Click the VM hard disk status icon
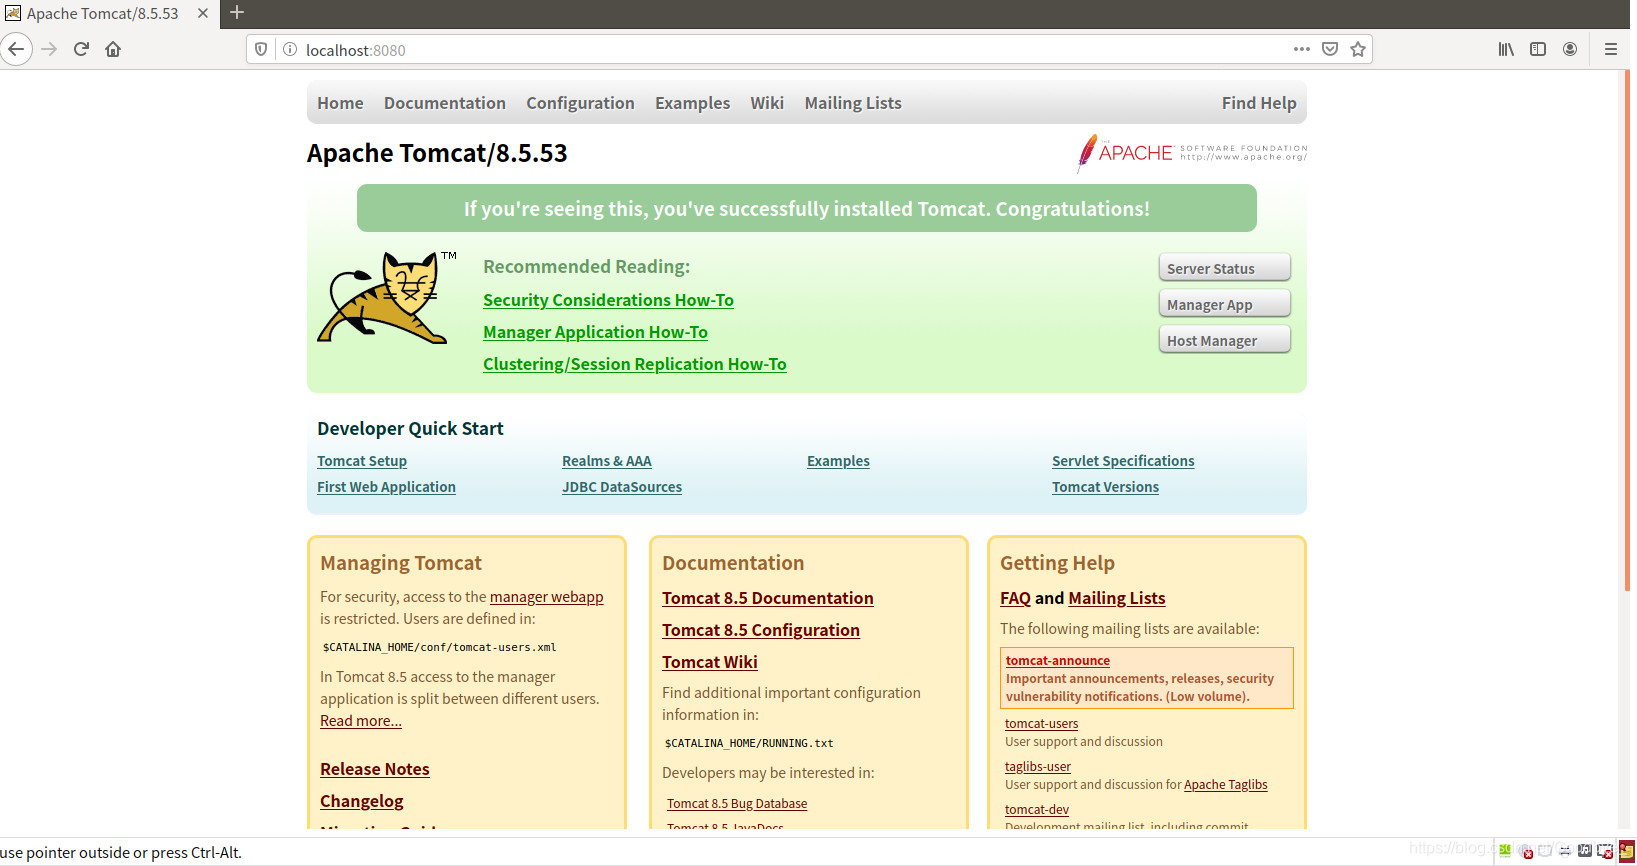Image resolution: width=1637 pixels, height=866 pixels. coord(1505,850)
